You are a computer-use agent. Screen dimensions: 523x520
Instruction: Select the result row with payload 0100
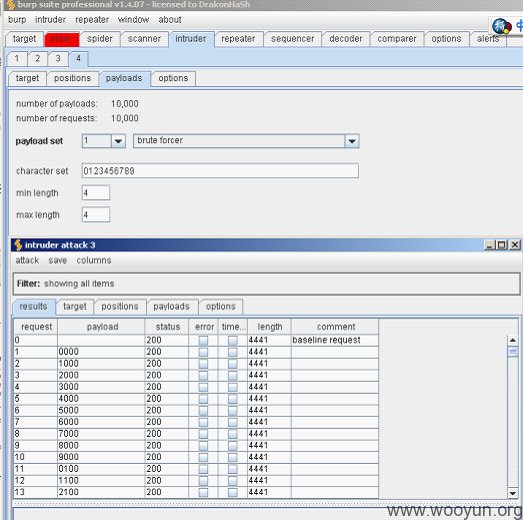coord(196,469)
